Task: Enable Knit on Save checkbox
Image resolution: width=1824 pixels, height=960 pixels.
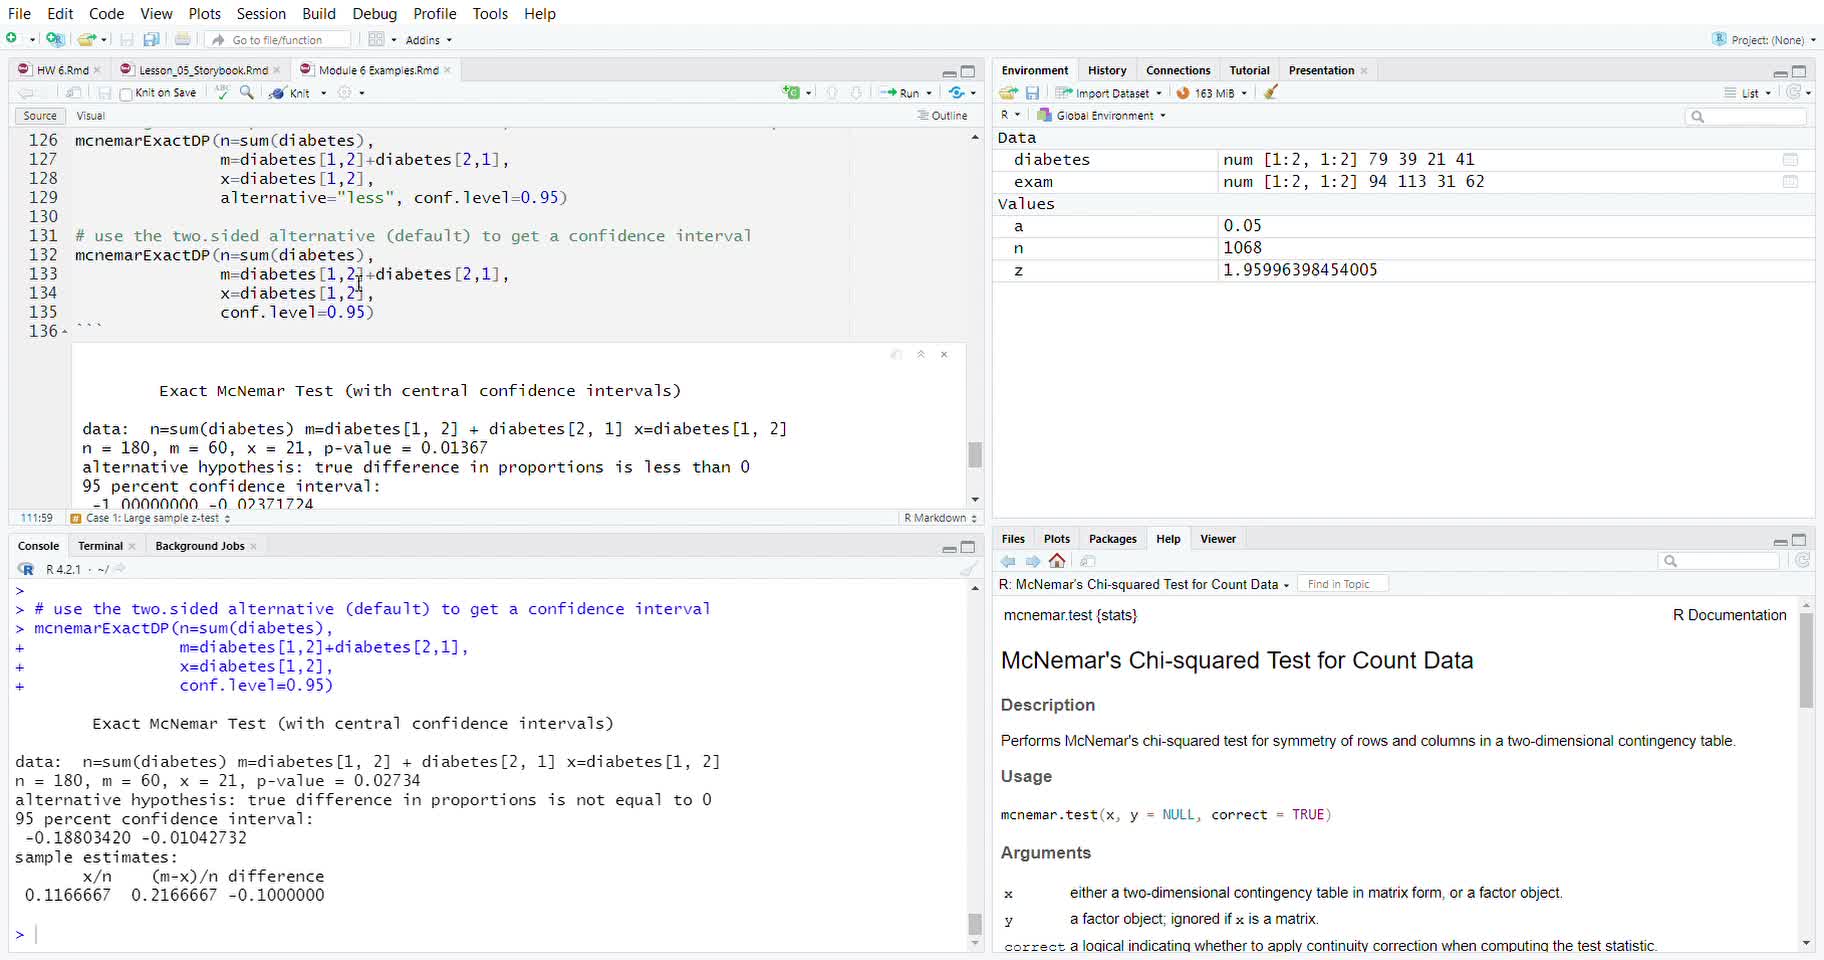Action: [x=126, y=94]
